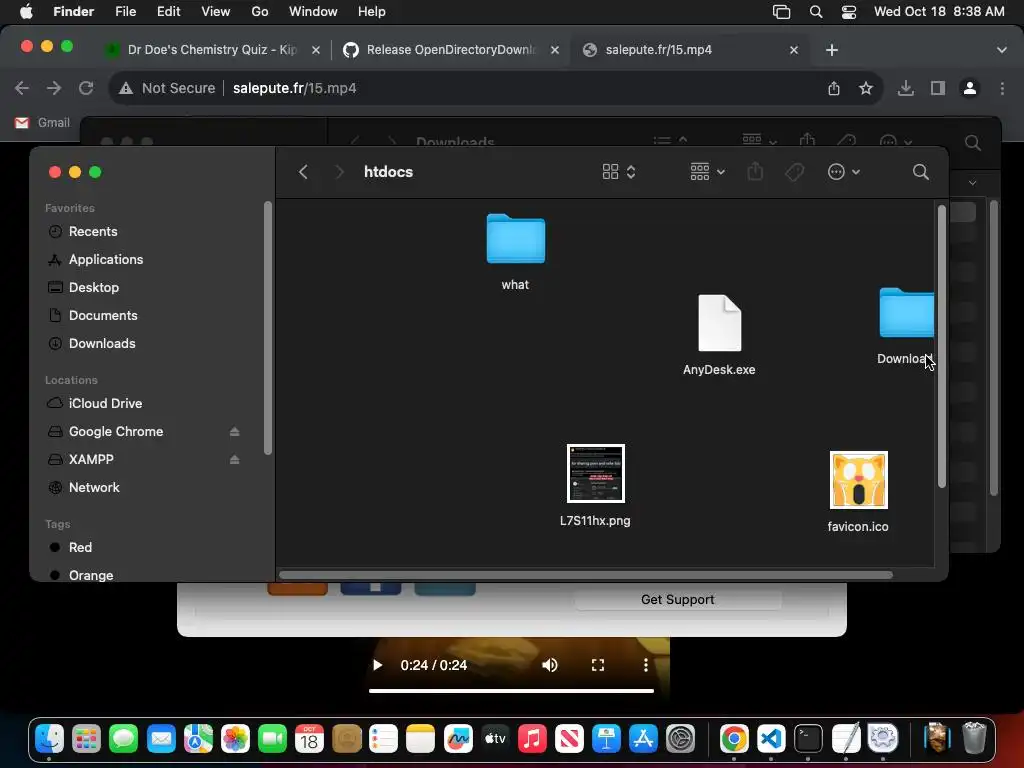The image size is (1024, 768).
Task: Close the salepute.fr/15.mp4 tab
Action: pyautogui.click(x=793, y=50)
